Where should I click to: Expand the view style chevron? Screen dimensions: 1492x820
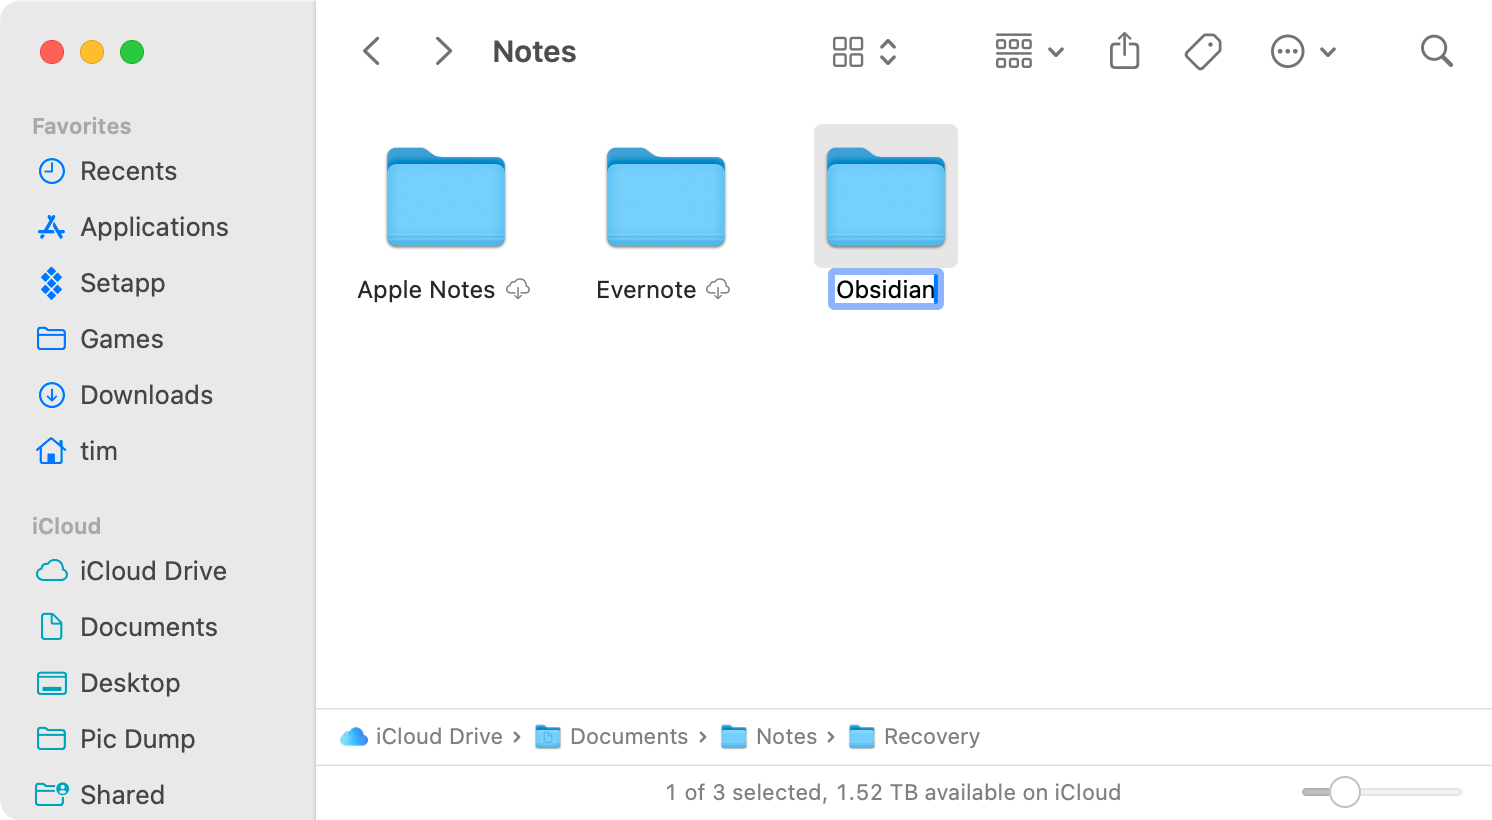click(888, 51)
